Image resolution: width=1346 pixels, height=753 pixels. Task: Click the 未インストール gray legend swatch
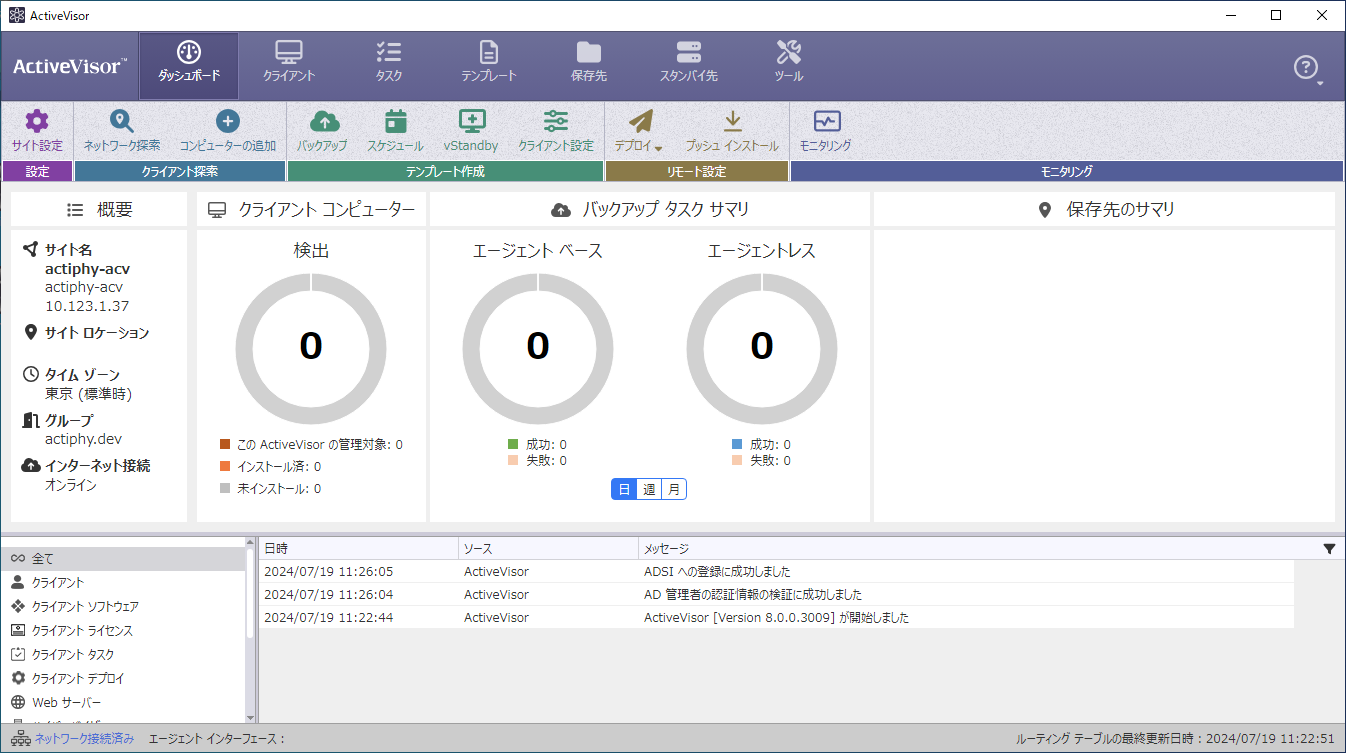click(225, 488)
